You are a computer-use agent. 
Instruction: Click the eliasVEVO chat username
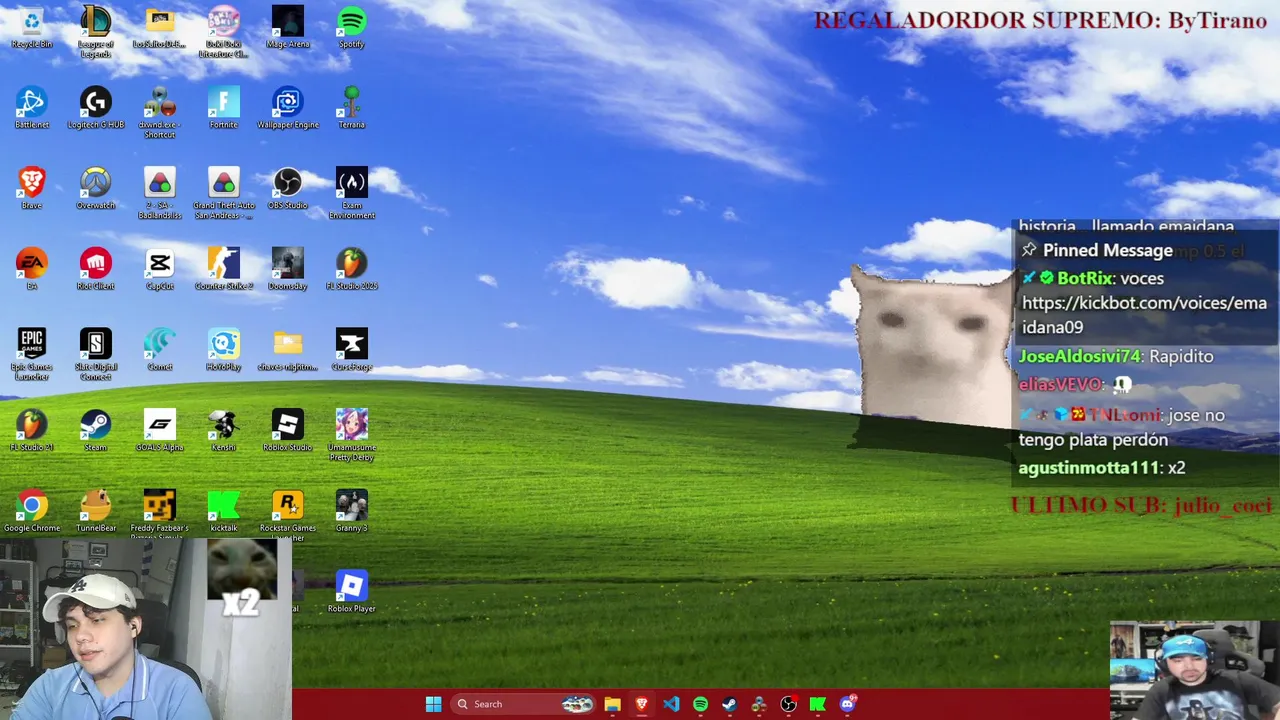[1060, 384]
